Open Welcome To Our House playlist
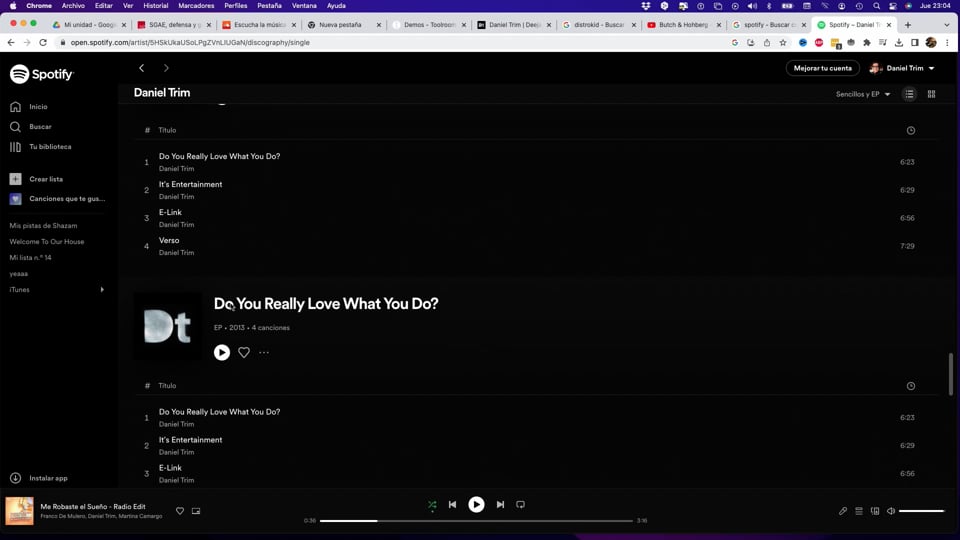Screen dimensions: 960x540 pyautogui.click(x=47, y=242)
